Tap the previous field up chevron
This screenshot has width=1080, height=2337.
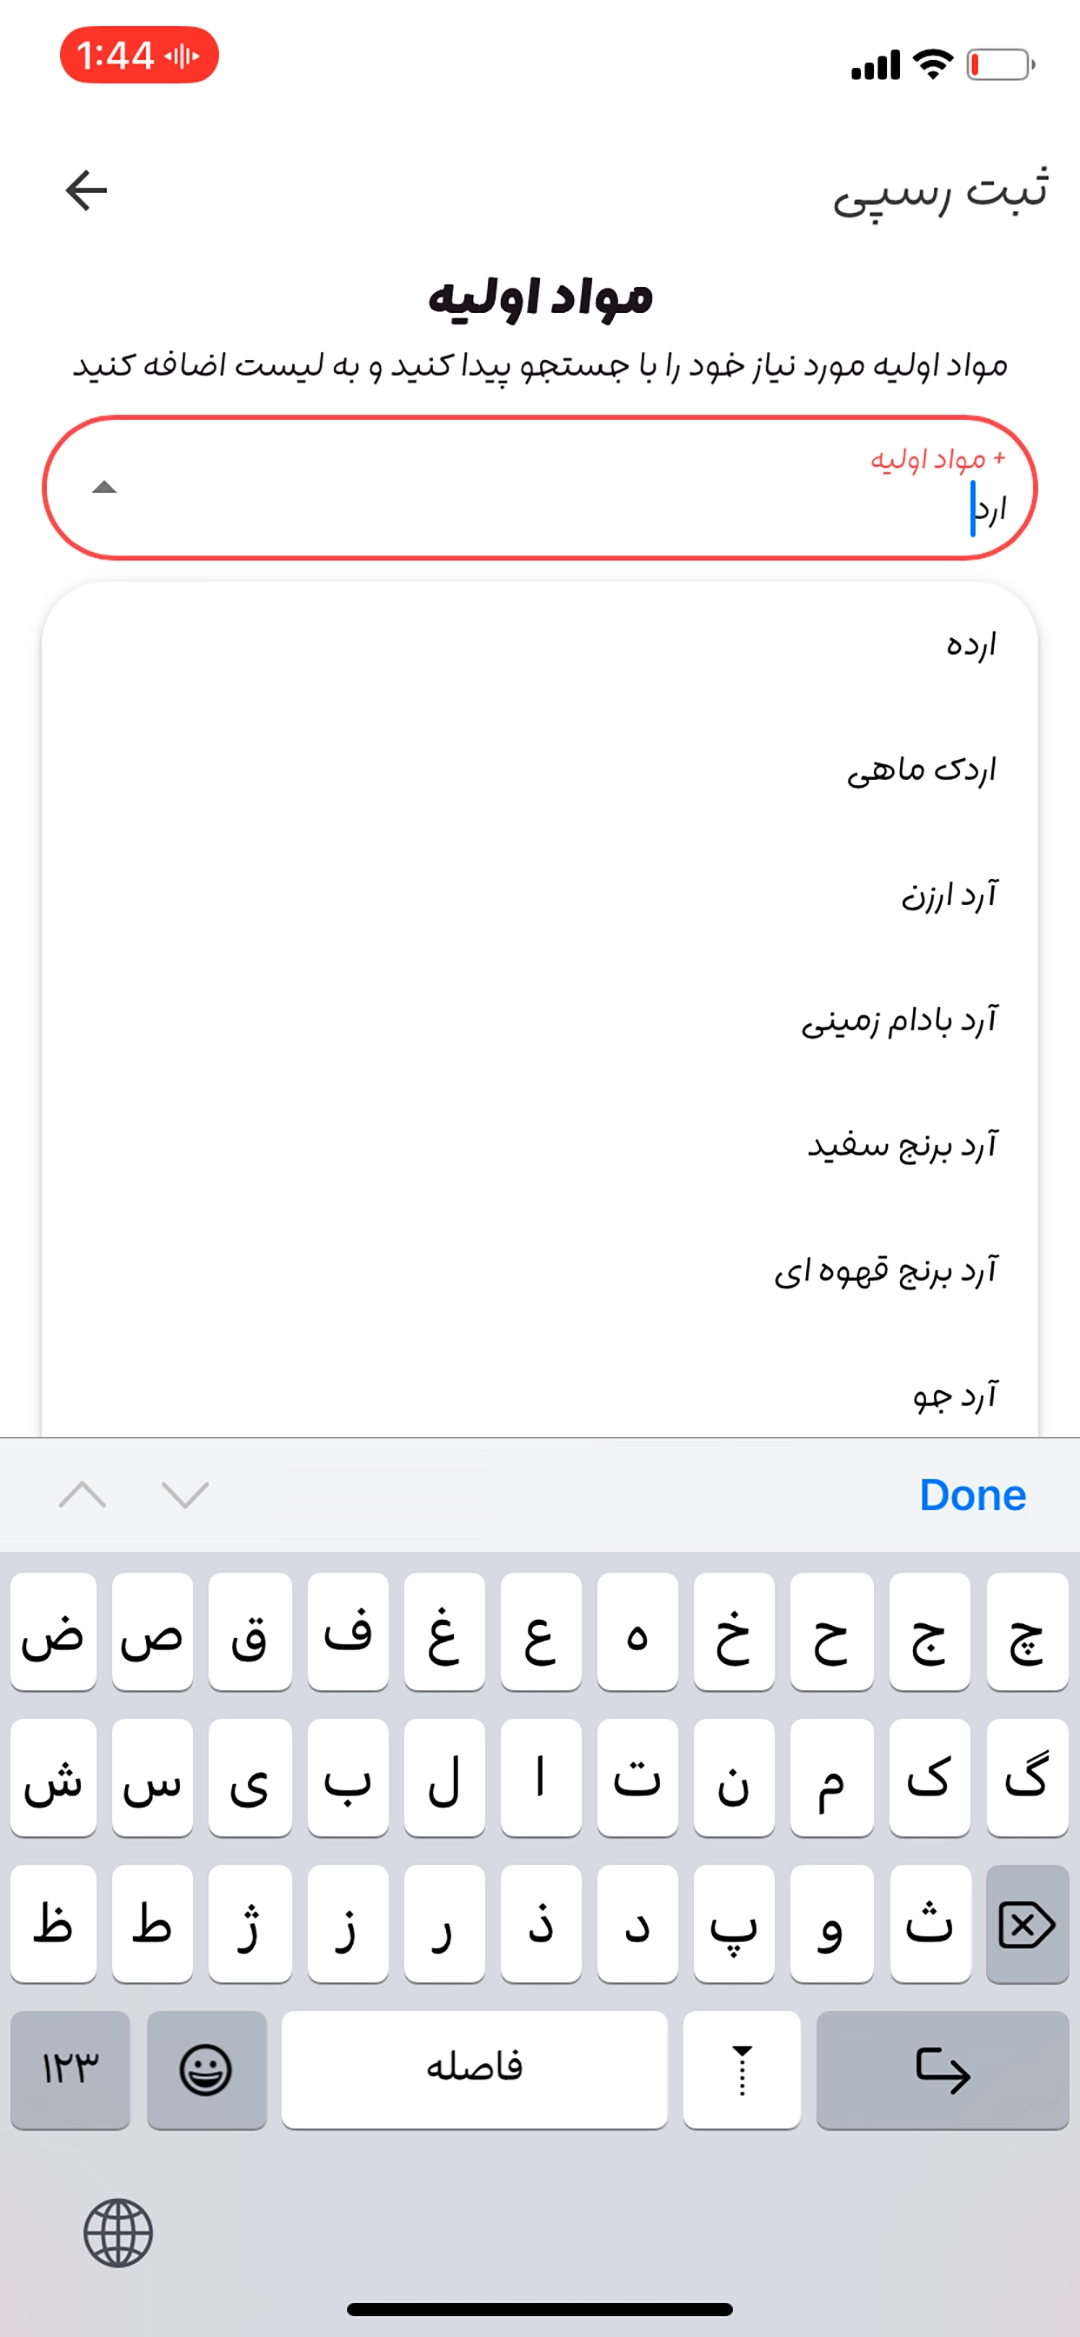coord(83,1495)
